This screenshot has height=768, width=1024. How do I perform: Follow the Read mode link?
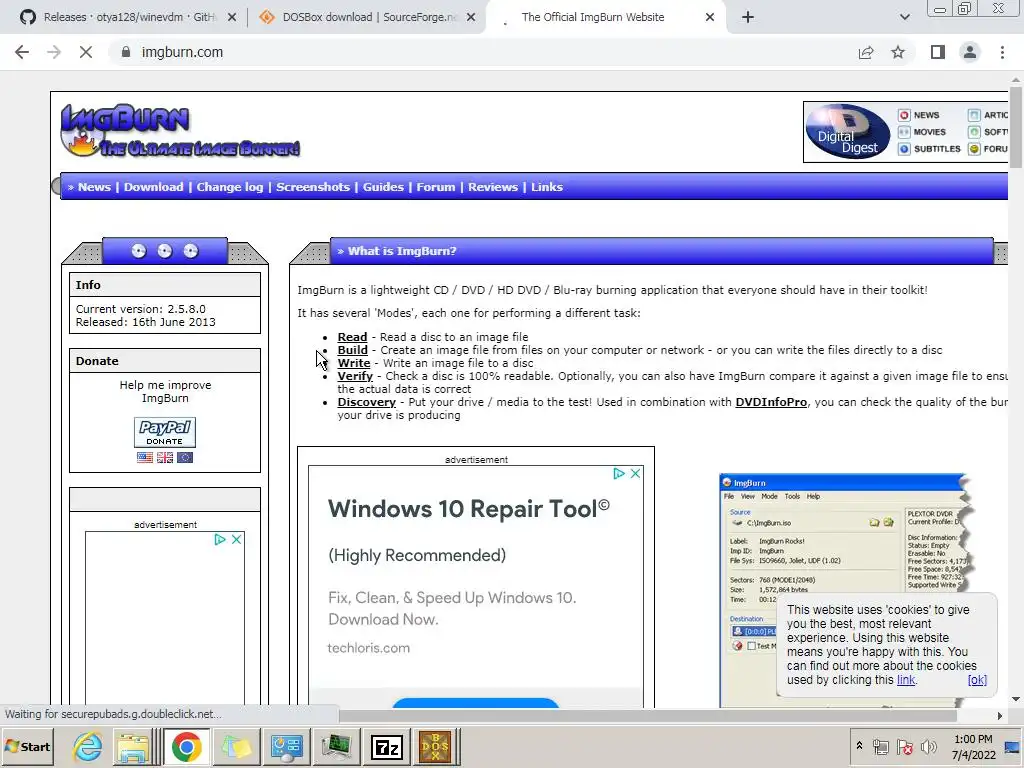pyautogui.click(x=352, y=337)
